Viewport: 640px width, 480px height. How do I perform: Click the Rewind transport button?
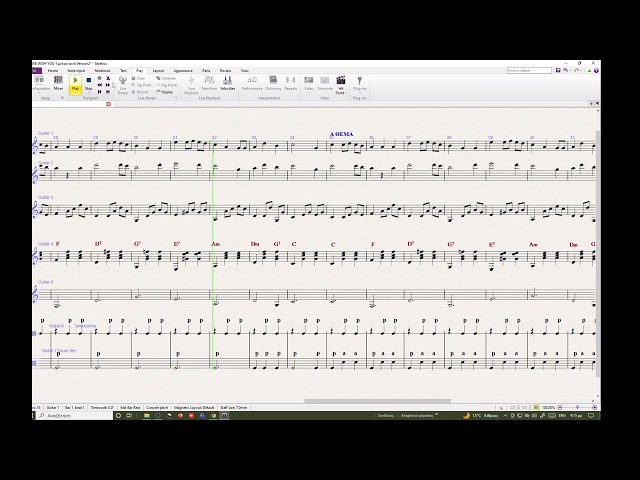100,85
